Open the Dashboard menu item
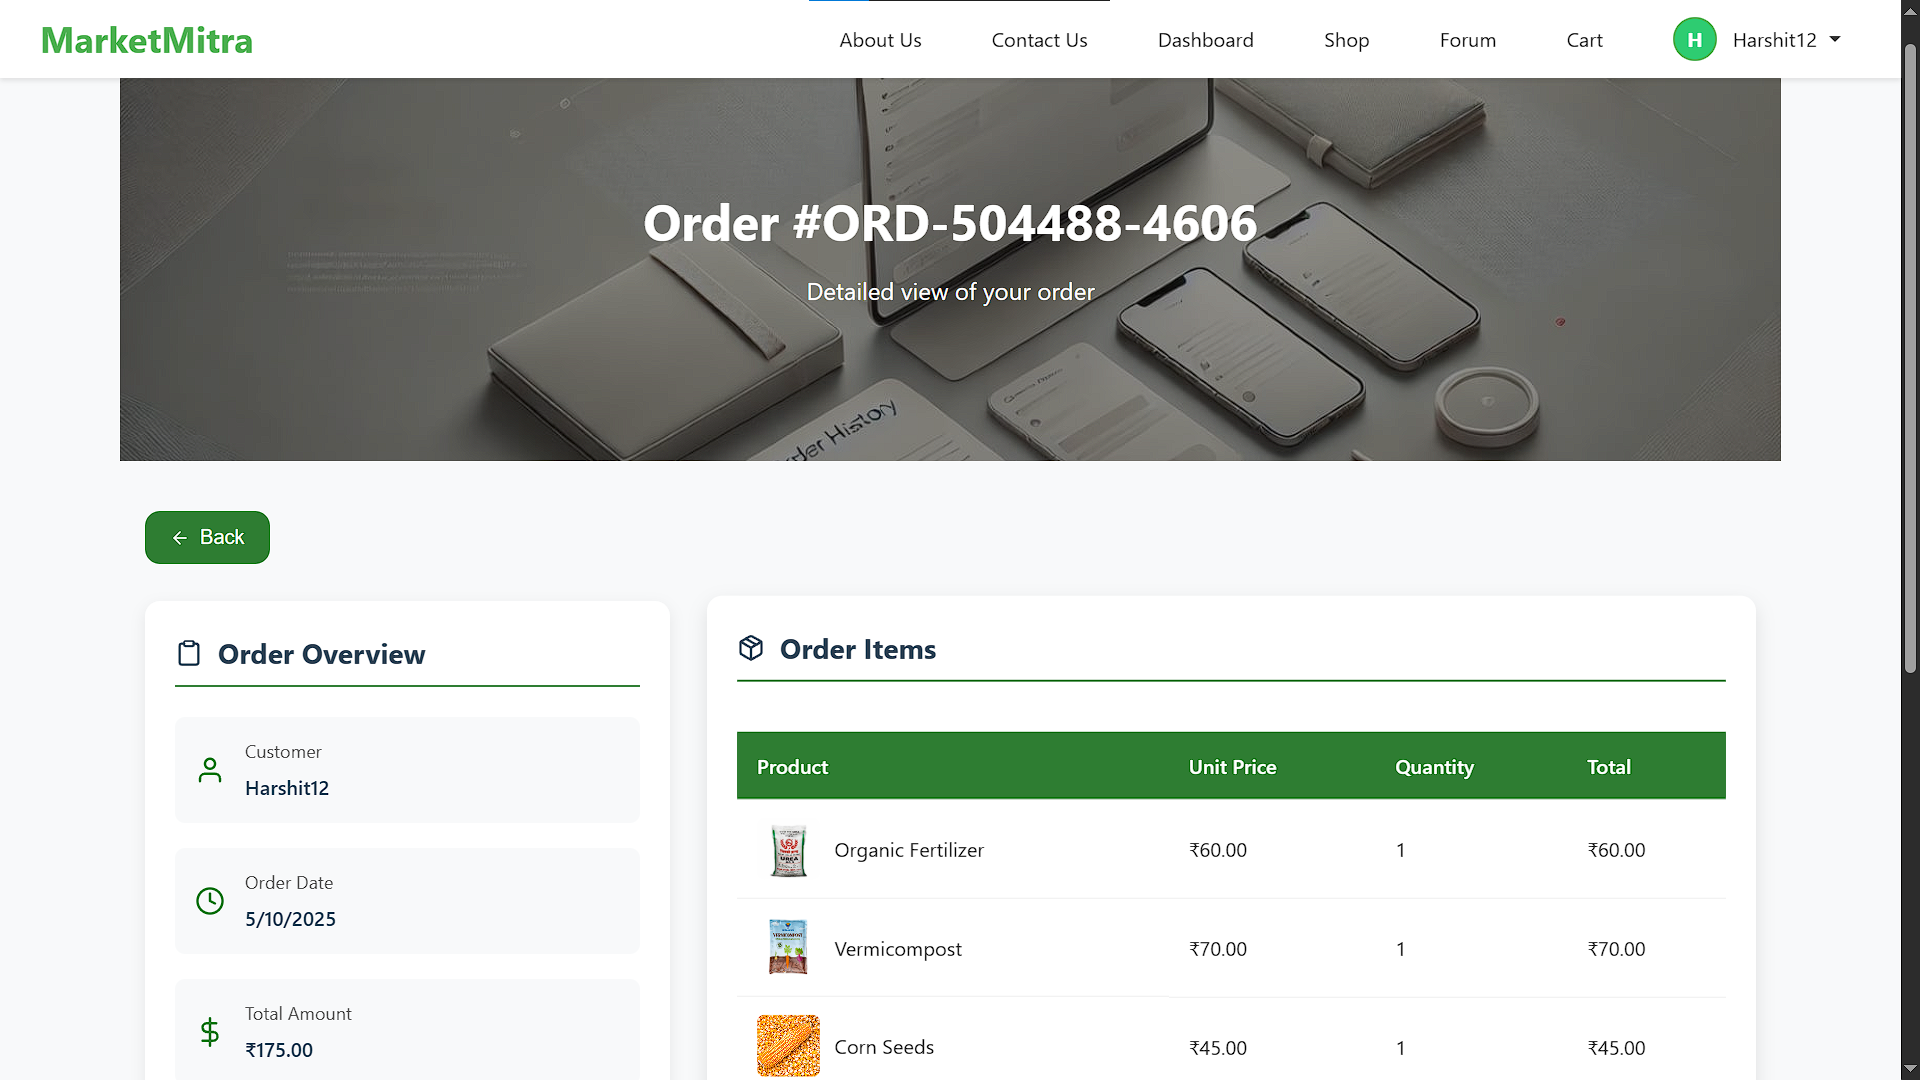The height and width of the screenshot is (1080, 1920). [1205, 40]
